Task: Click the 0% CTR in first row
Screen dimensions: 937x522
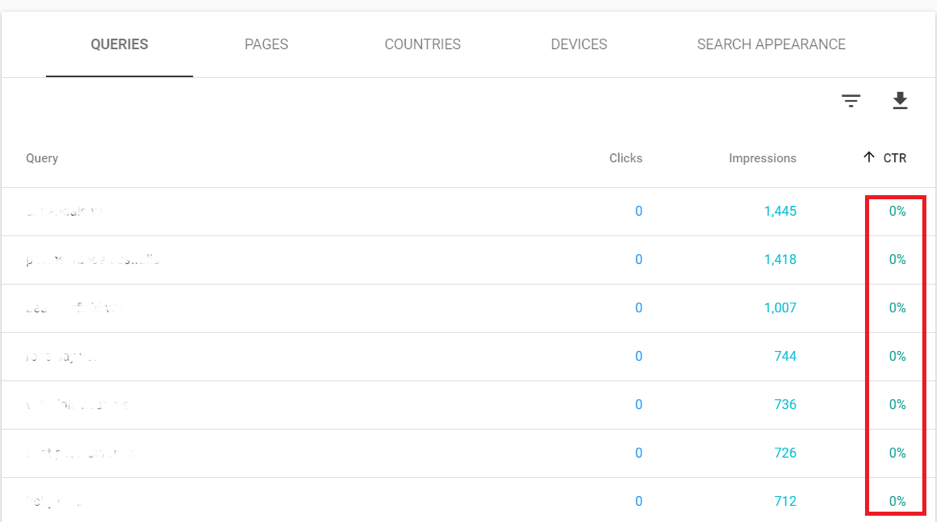Action: (897, 211)
